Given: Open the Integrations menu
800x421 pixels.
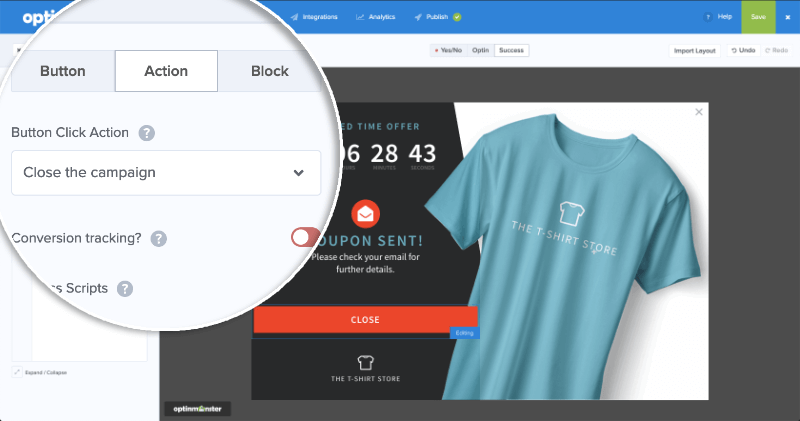Looking at the screenshot, I should 314,17.
